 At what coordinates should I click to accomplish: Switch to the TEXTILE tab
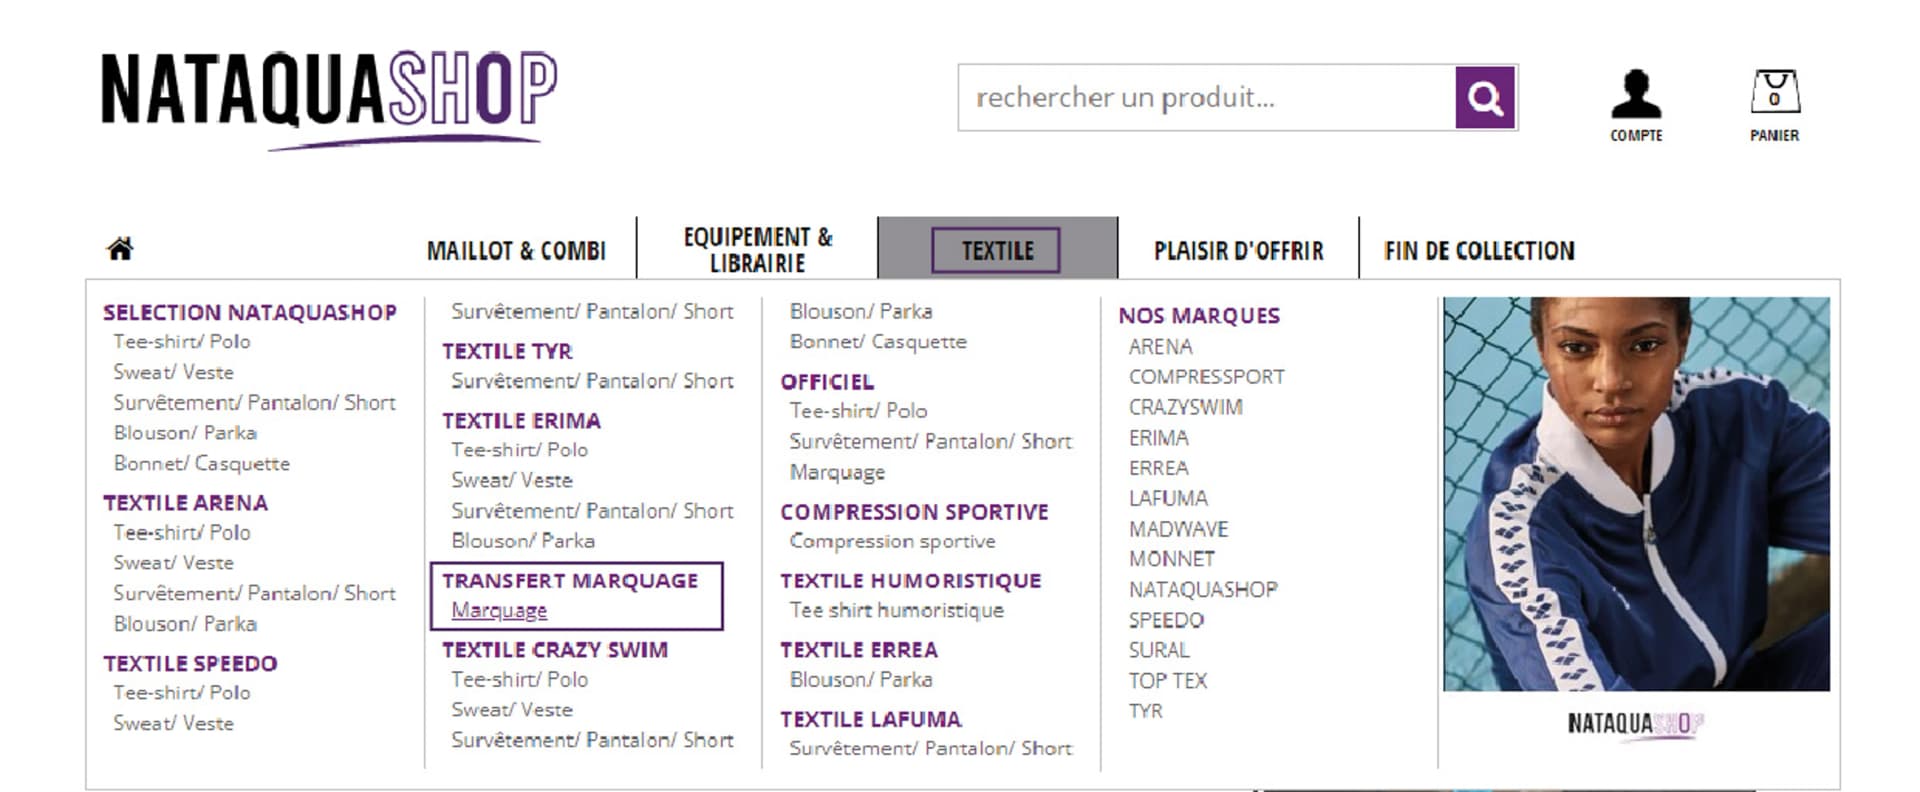[x=994, y=250]
